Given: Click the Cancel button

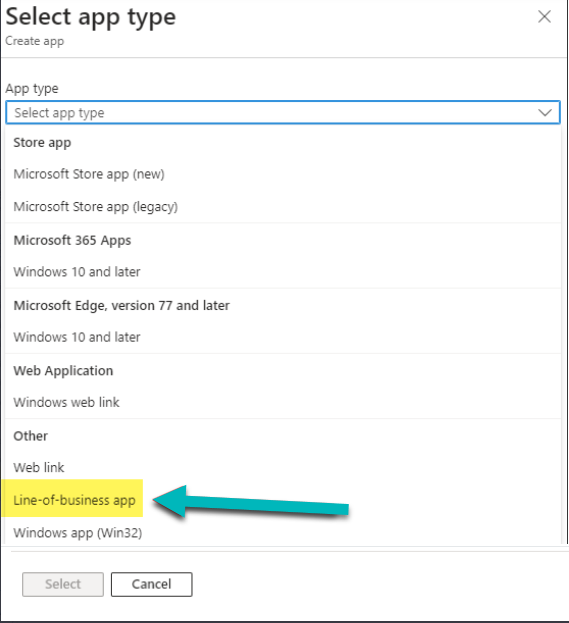Looking at the screenshot, I should 152,584.
